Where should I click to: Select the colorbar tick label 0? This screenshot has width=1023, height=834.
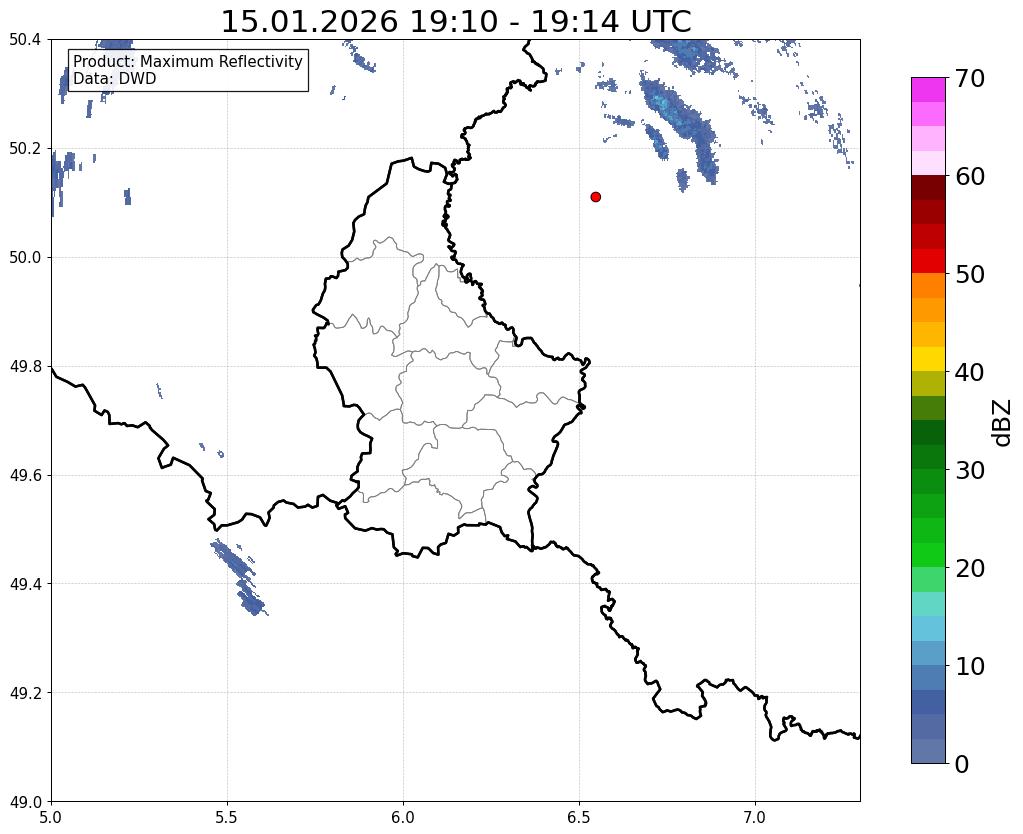[x=962, y=764]
